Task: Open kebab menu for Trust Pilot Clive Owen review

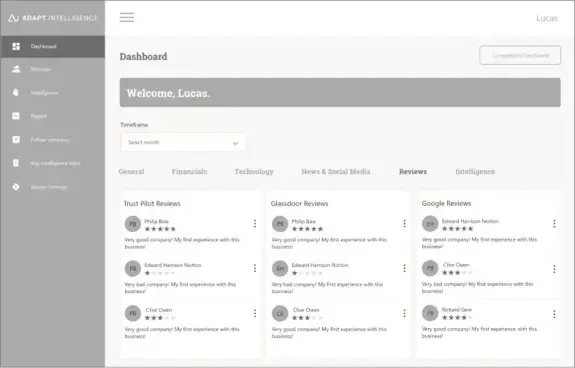Action: 255,313
